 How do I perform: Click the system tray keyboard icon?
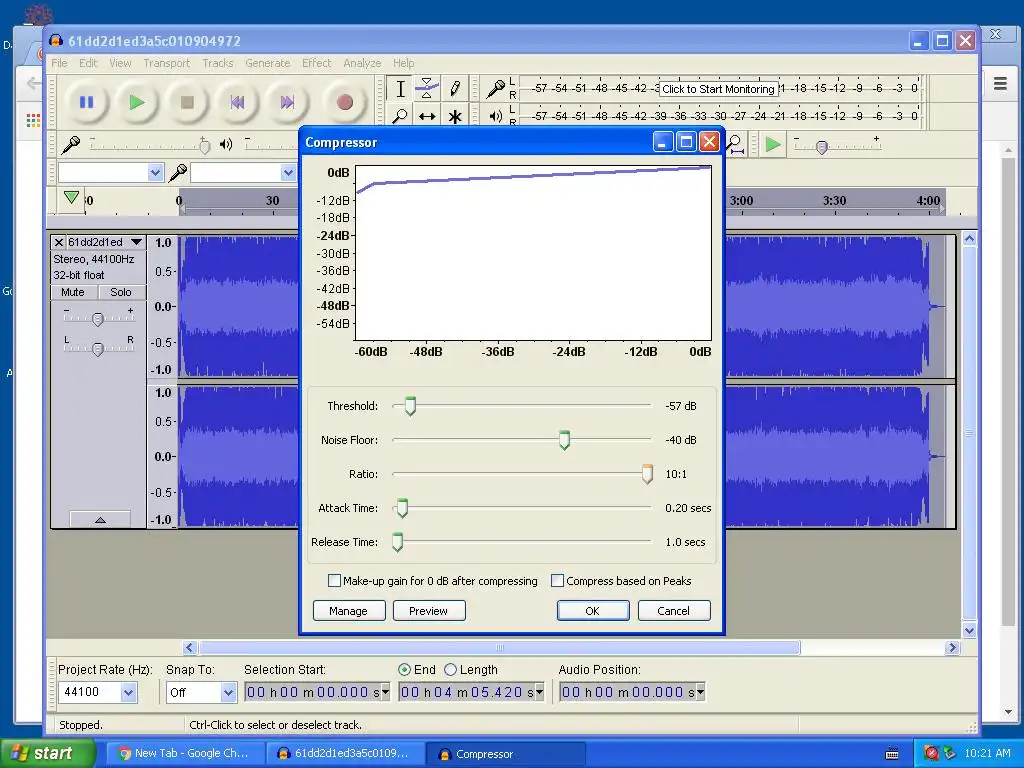(x=891, y=754)
